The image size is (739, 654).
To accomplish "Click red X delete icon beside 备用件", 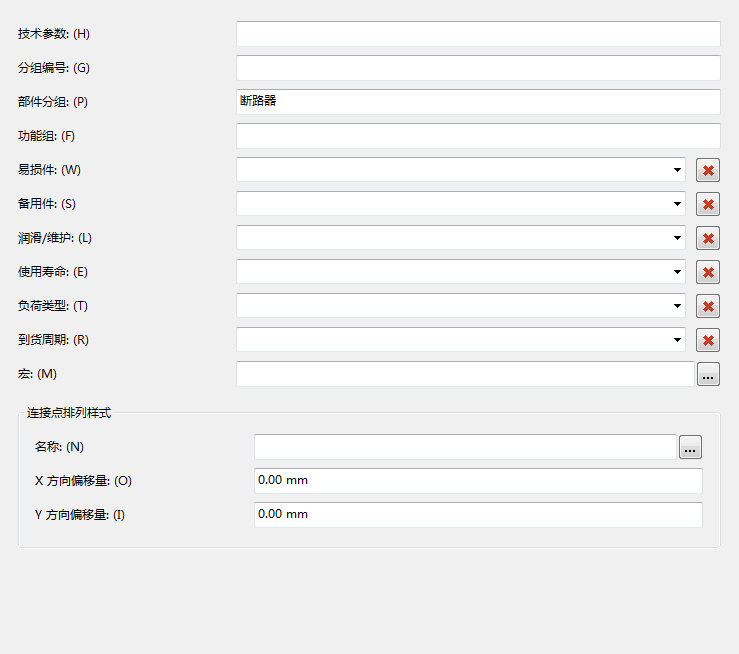I will 708,204.
